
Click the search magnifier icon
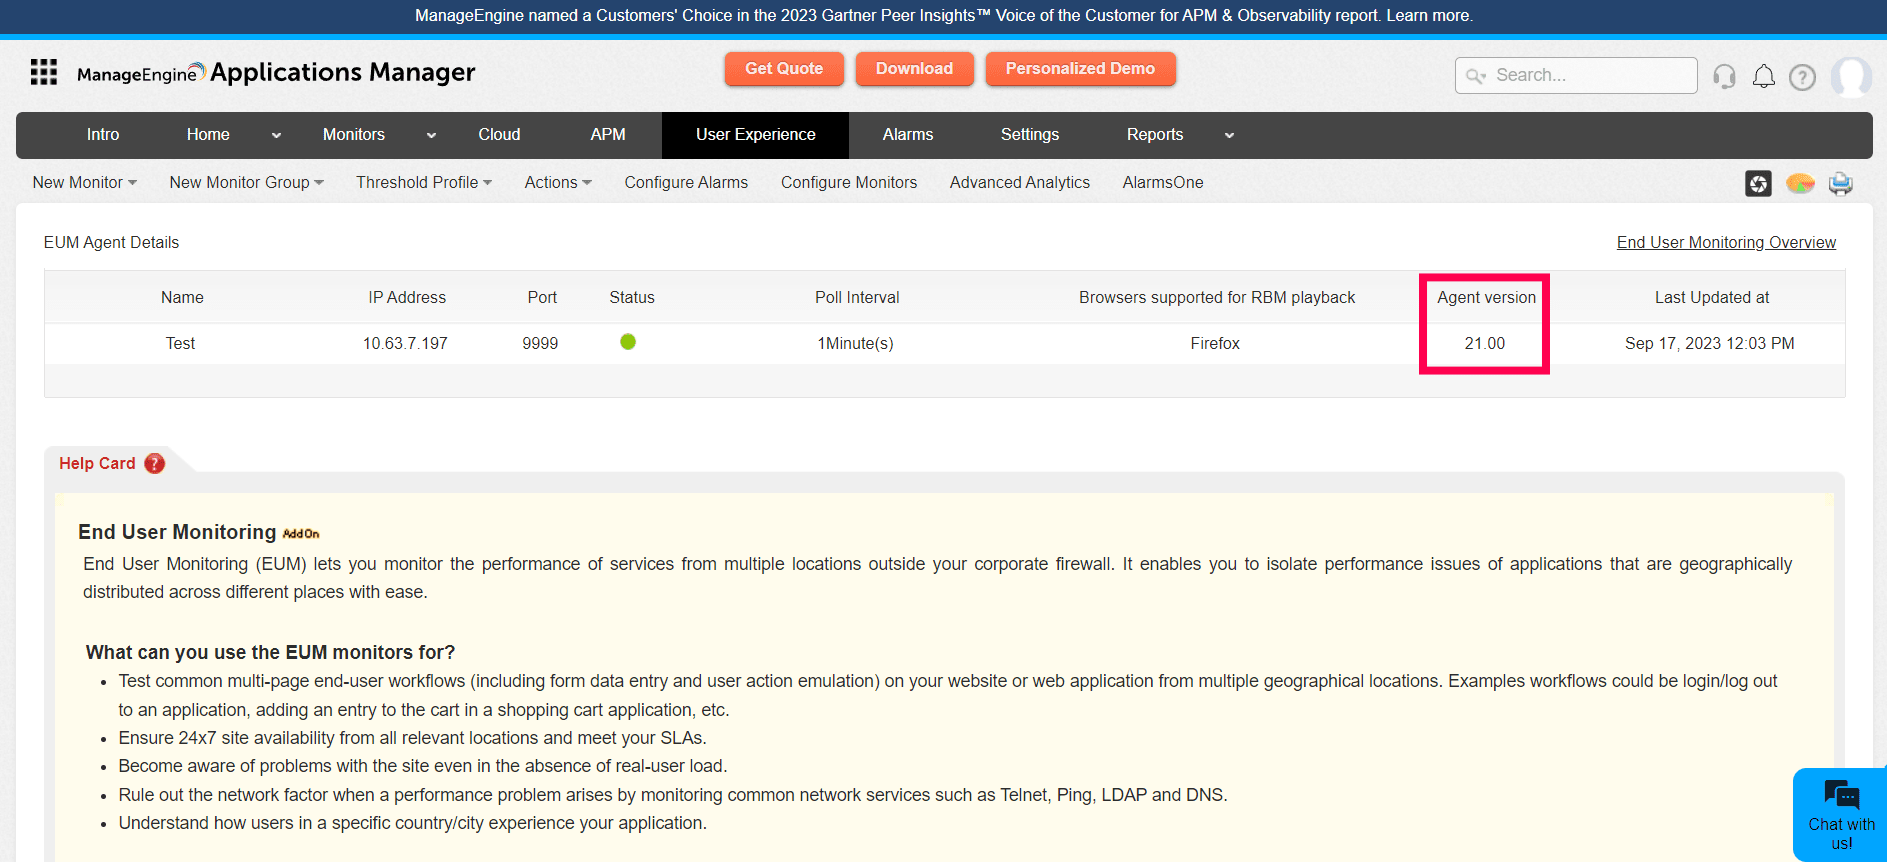[x=1475, y=76]
